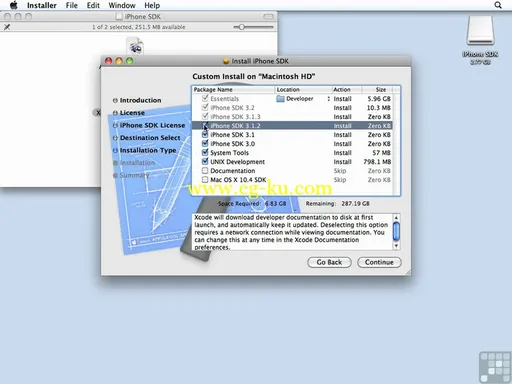Click the description scroll up arrow
Image resolution: width=512 pixels, height=384 pixels.
click(396, 218)
